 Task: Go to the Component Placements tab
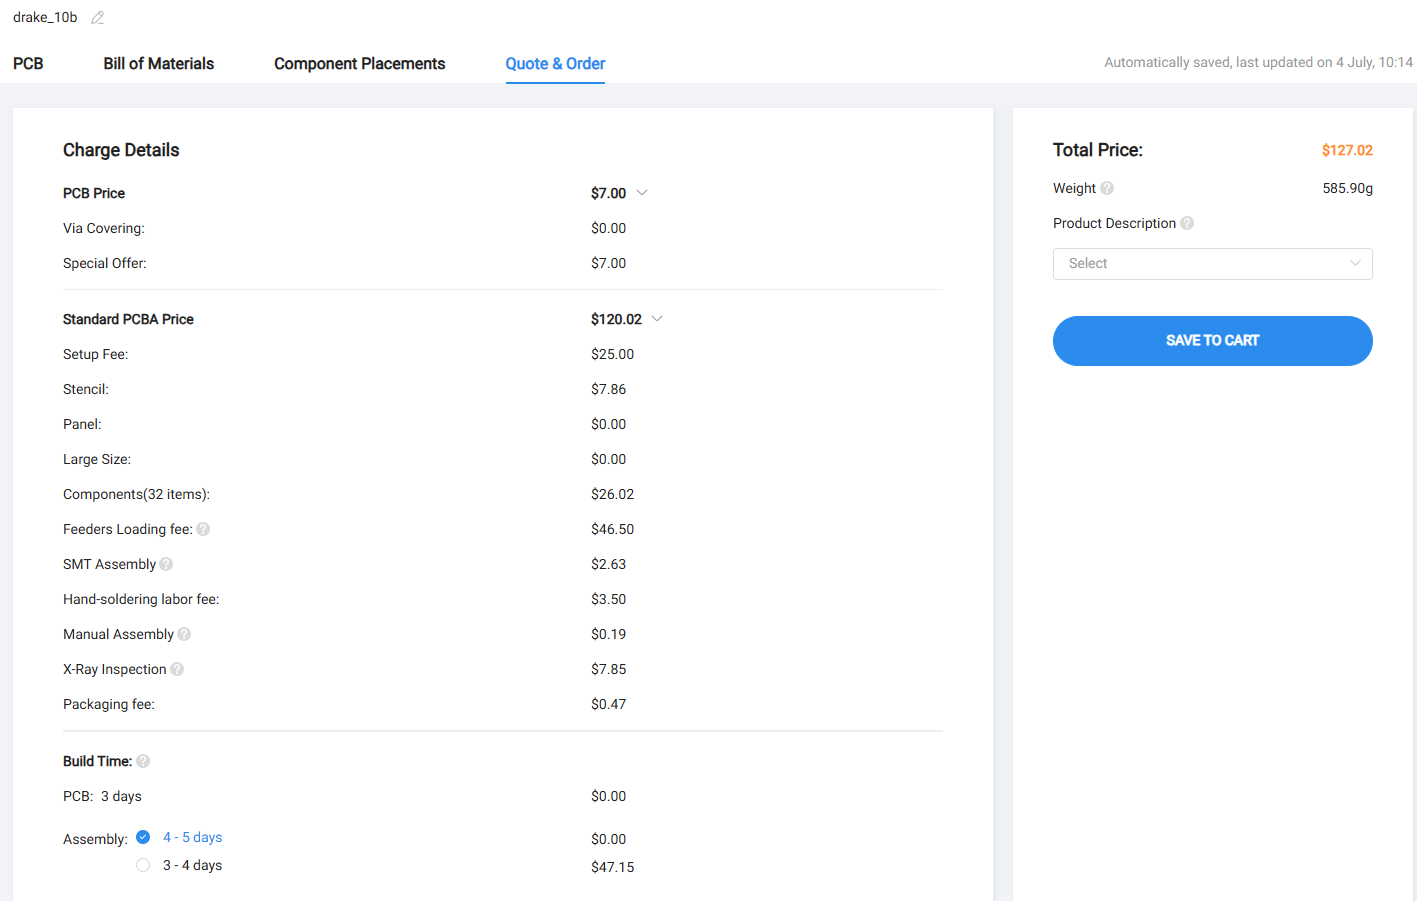point(359,64)
